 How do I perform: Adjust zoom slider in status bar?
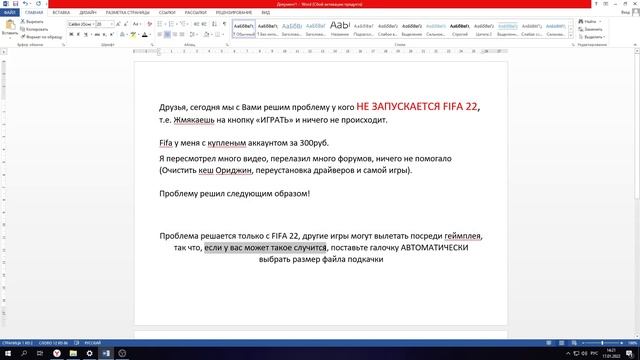click(x=602, y=343)
